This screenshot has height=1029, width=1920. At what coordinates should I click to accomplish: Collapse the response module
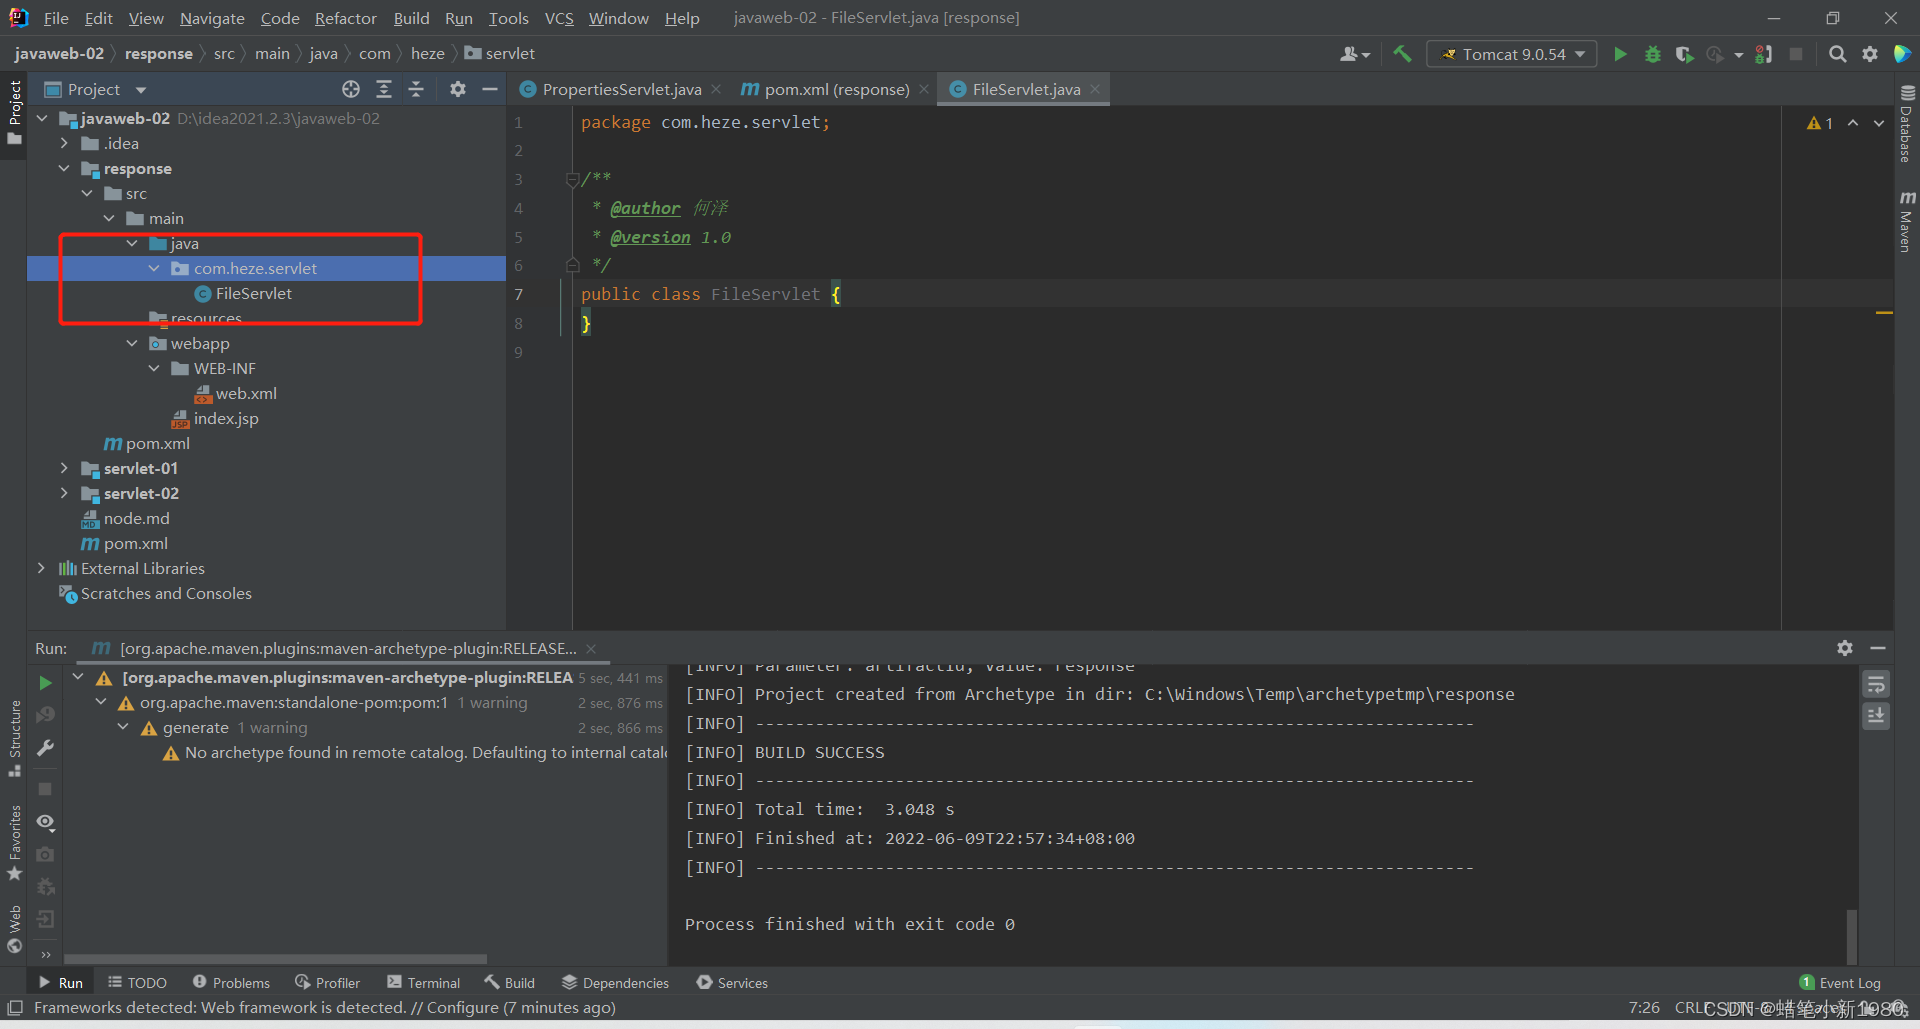pos(64,168)
